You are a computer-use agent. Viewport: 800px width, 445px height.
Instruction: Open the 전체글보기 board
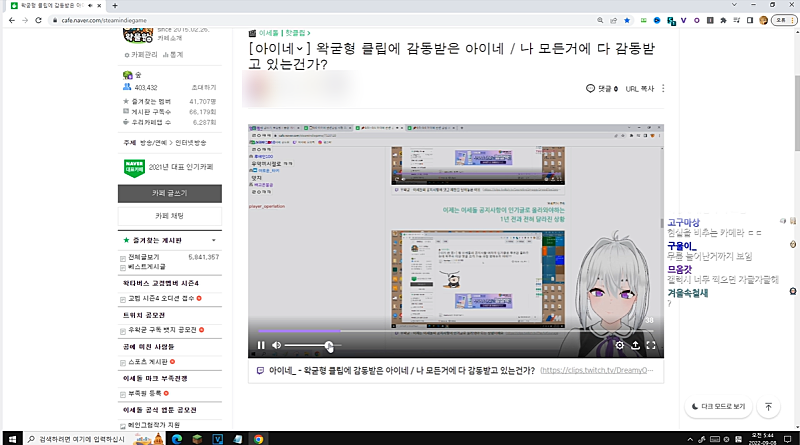[143, 257]
